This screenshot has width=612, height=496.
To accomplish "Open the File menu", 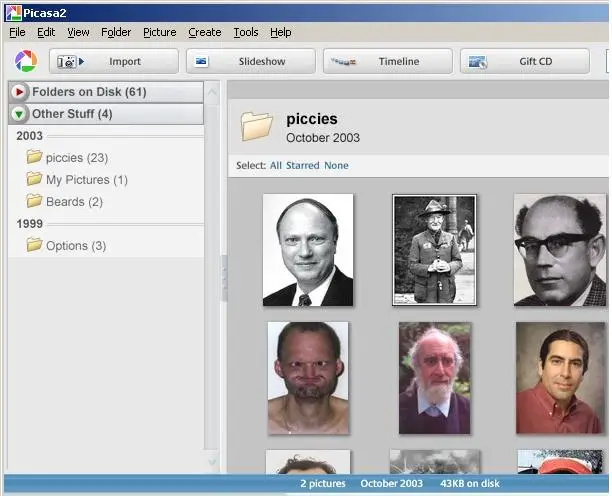I will (17, 32).
